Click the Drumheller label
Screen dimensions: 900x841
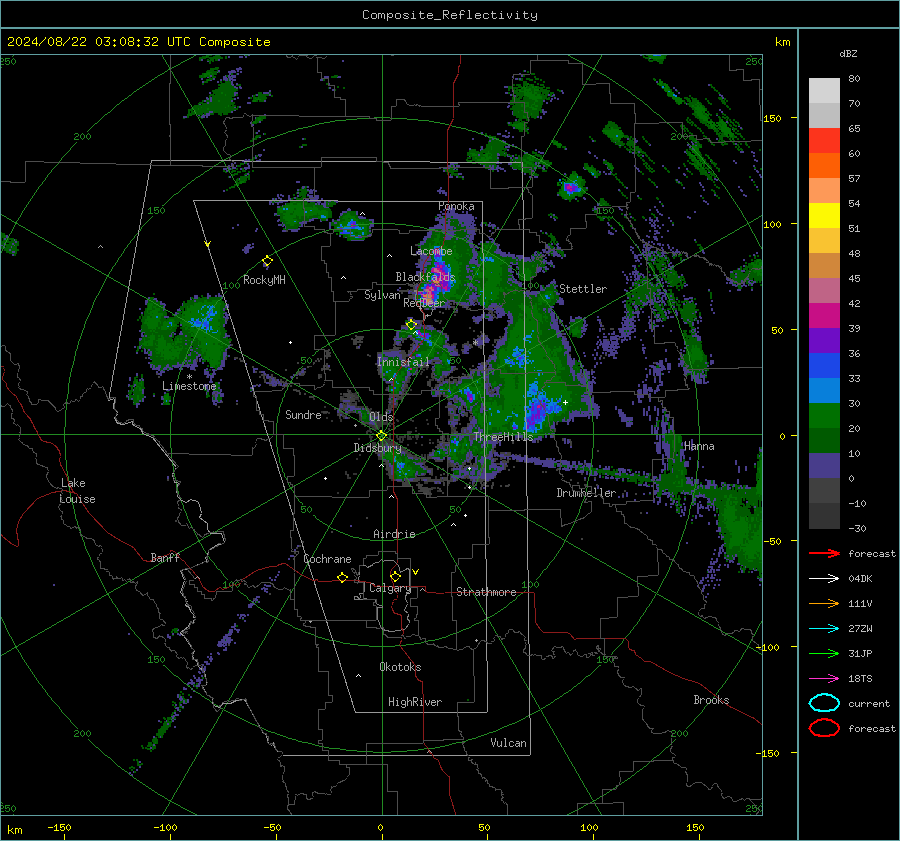click(x=586, y=493)
